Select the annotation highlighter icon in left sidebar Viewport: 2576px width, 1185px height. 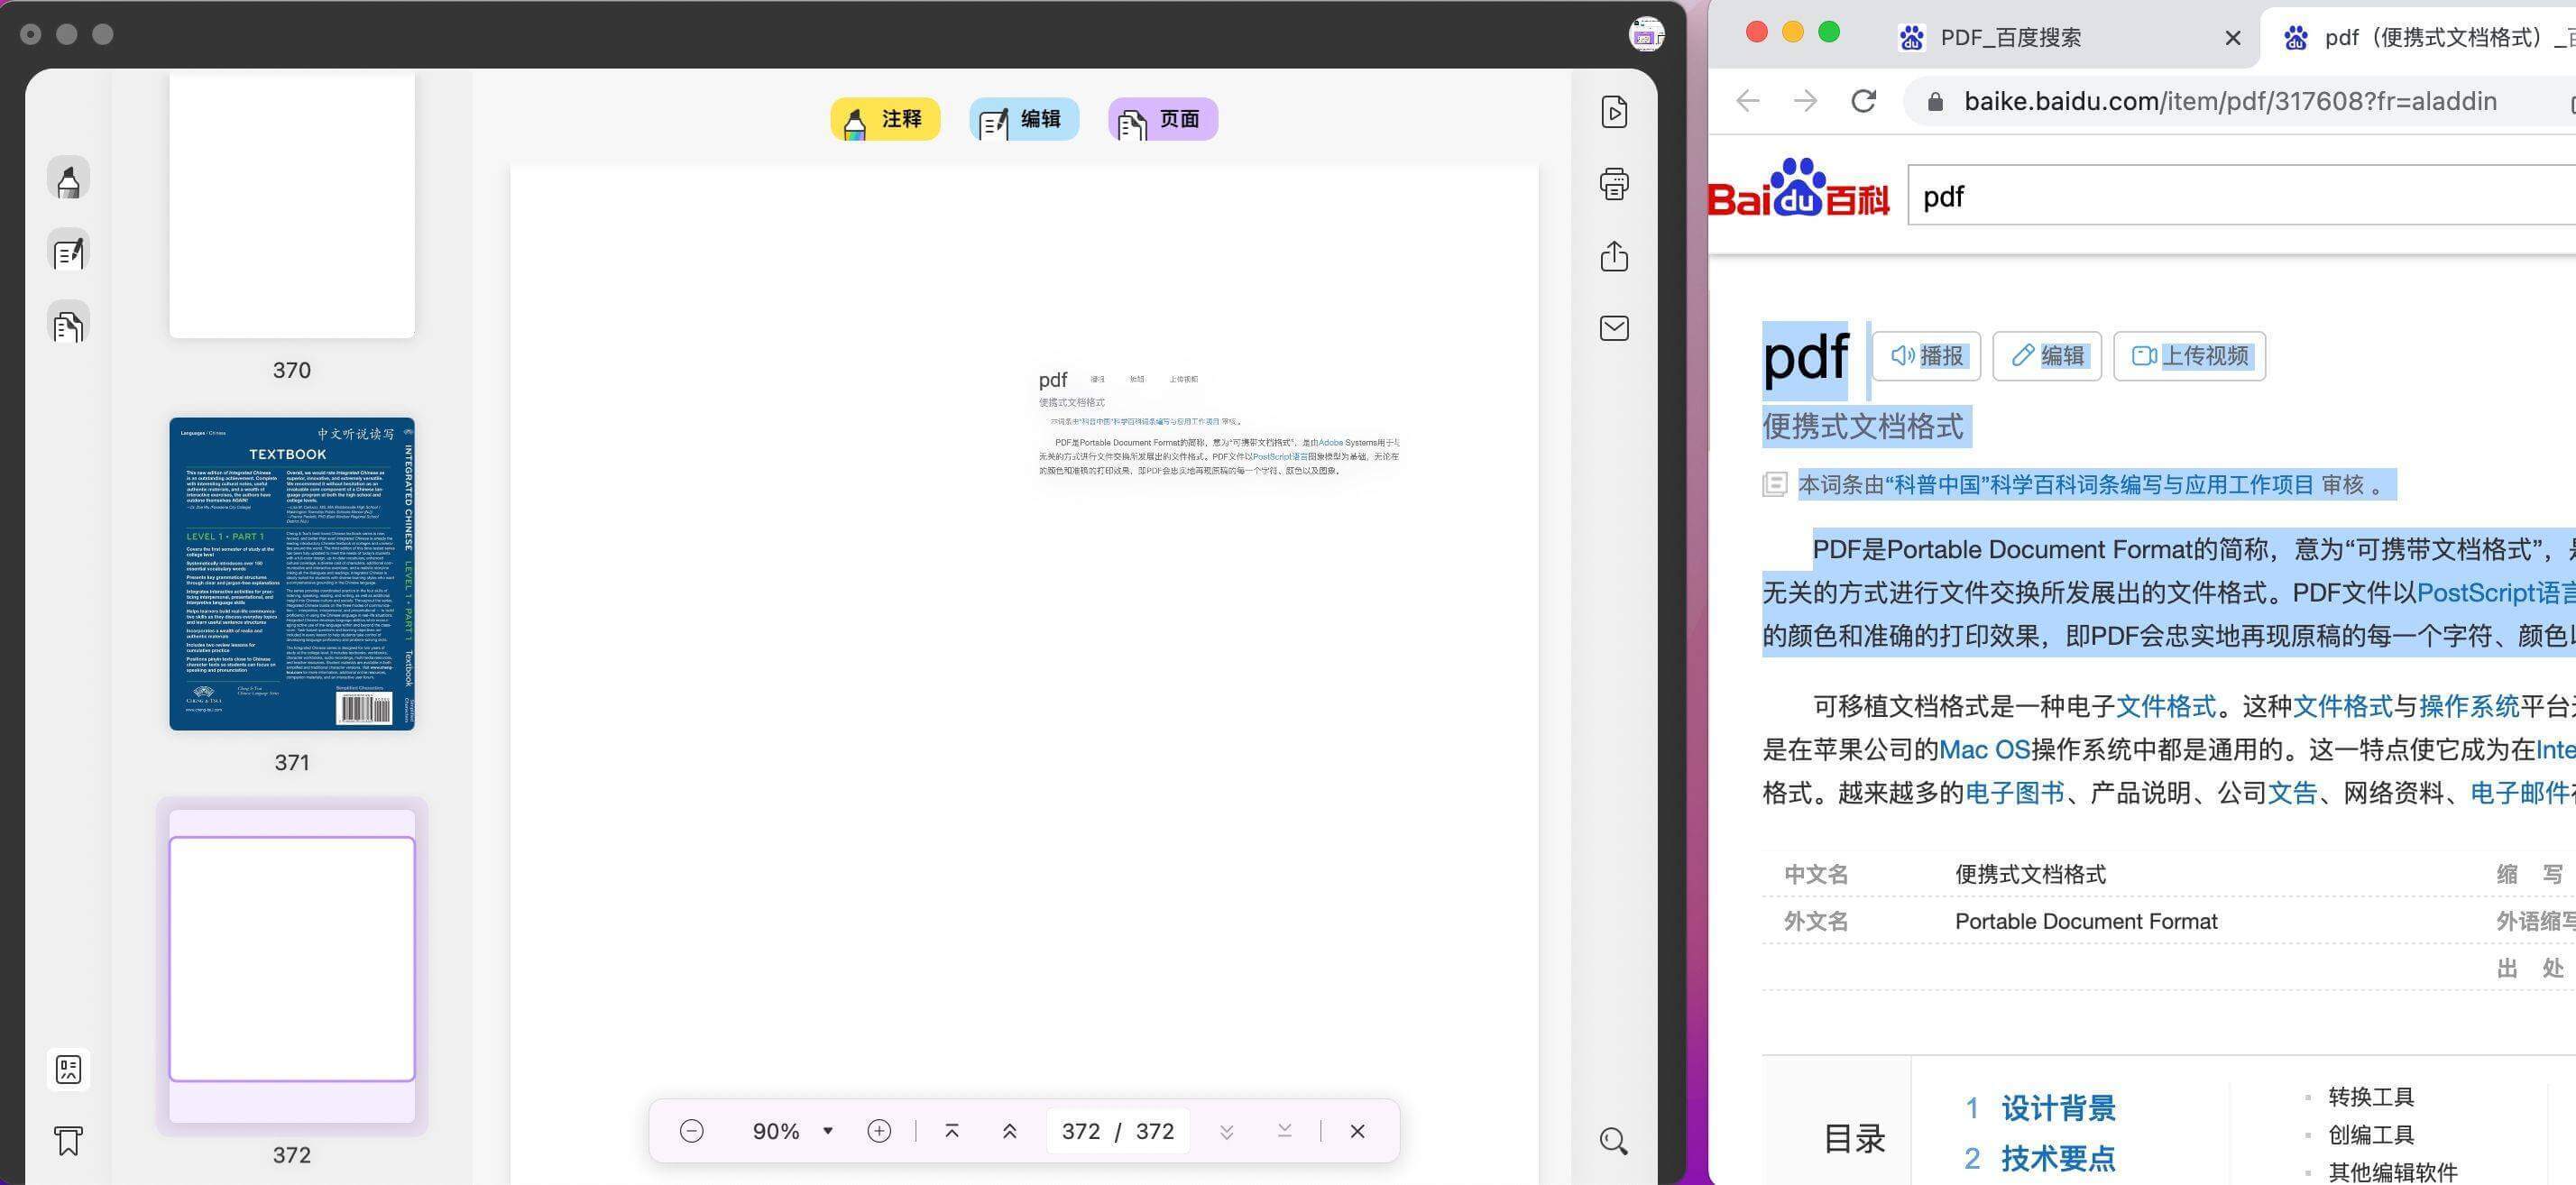[x=68, y=179]
